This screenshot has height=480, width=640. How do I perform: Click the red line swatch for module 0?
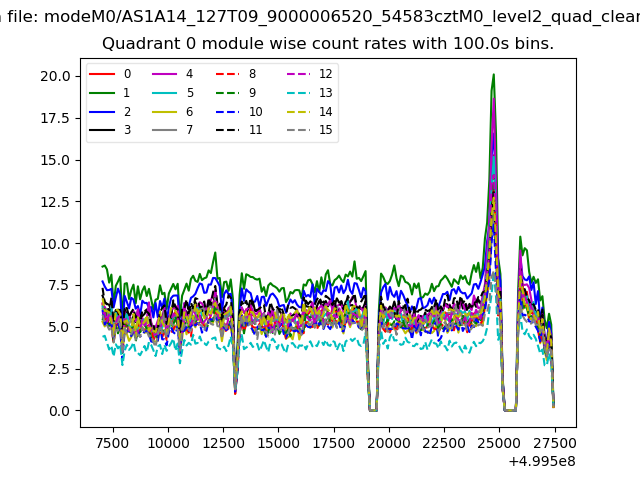102,74
